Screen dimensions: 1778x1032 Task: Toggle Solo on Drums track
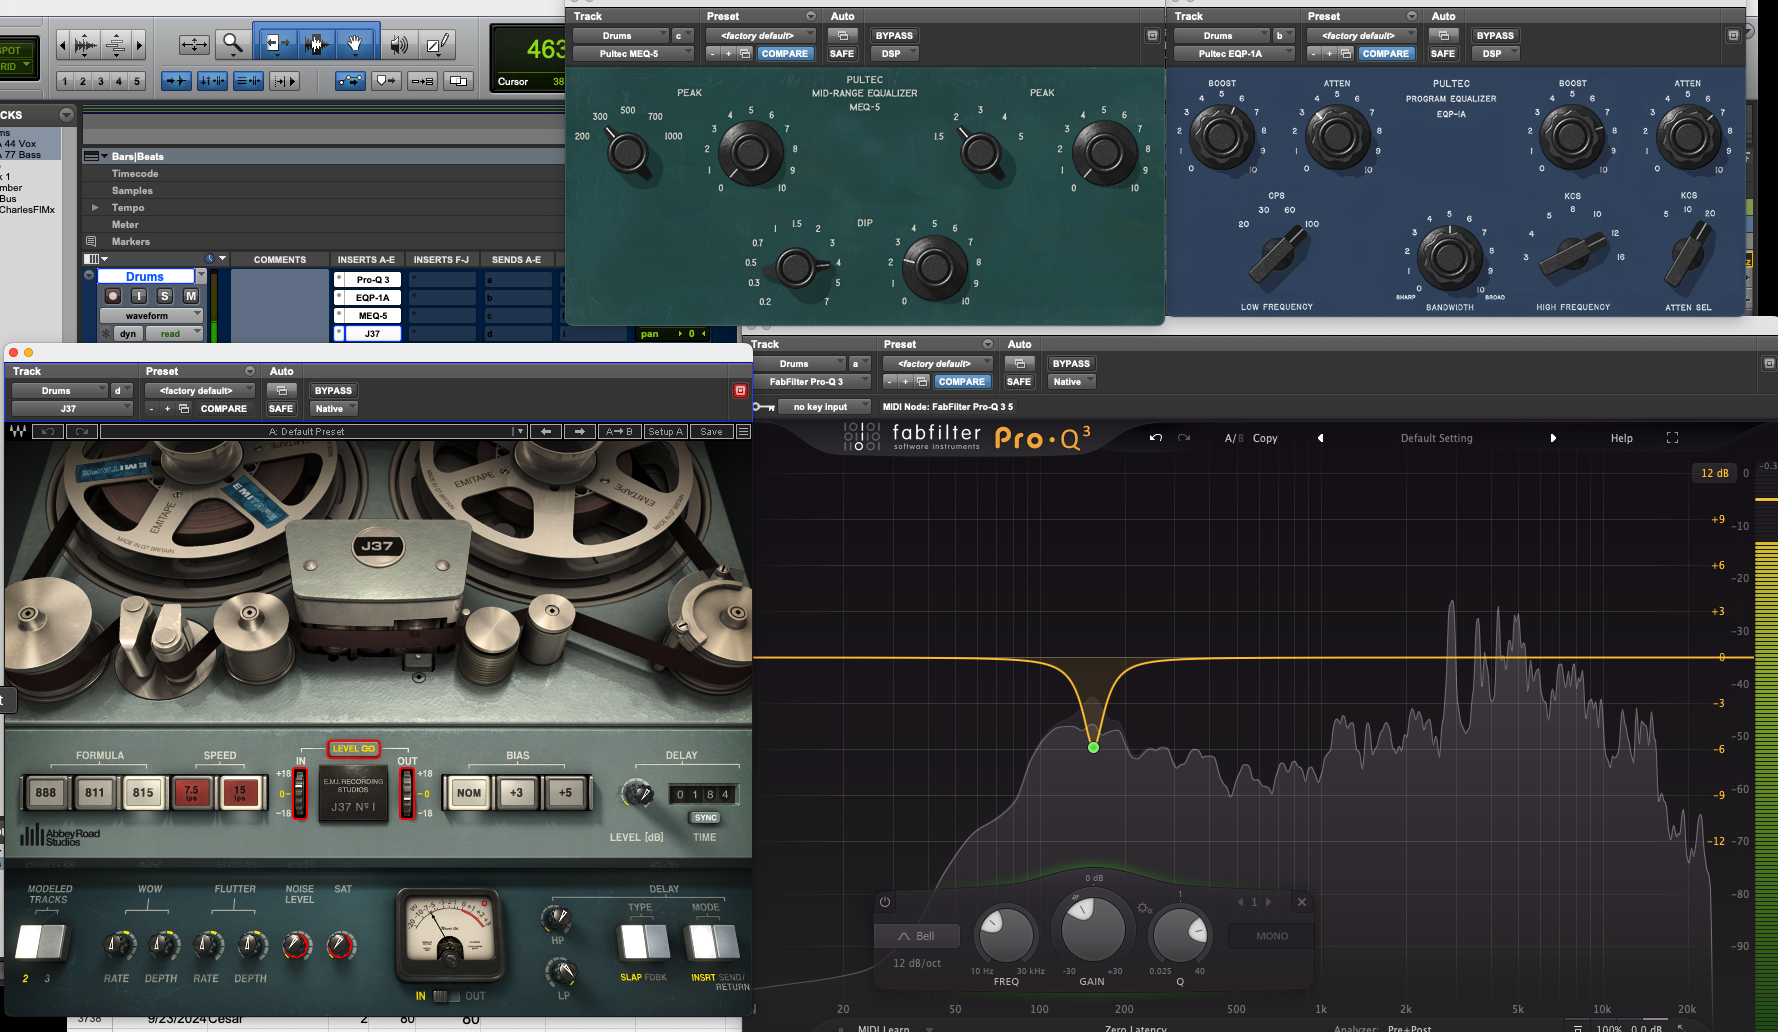[165, 296]
